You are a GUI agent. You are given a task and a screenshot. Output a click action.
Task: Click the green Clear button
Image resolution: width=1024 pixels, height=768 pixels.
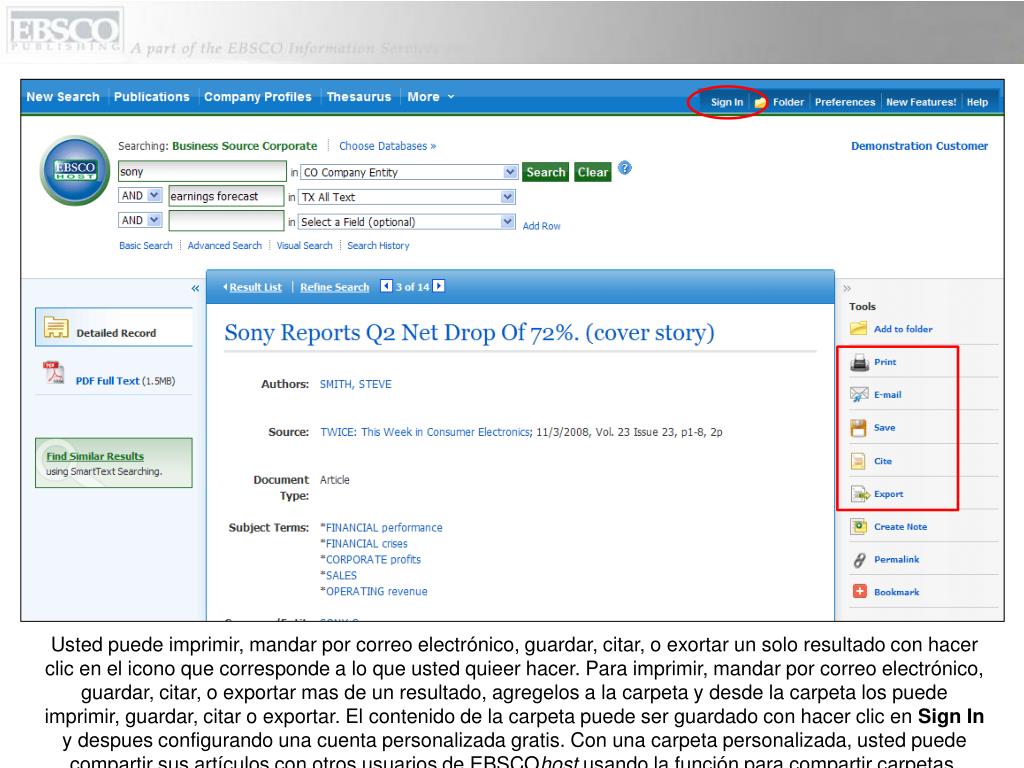pyautogui.click(x=592, y=172)
